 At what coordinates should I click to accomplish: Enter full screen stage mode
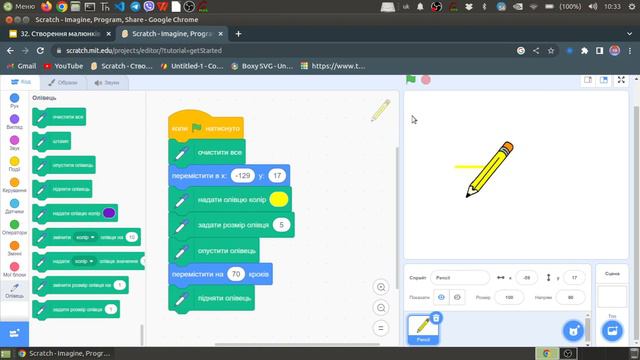[621, 80]
